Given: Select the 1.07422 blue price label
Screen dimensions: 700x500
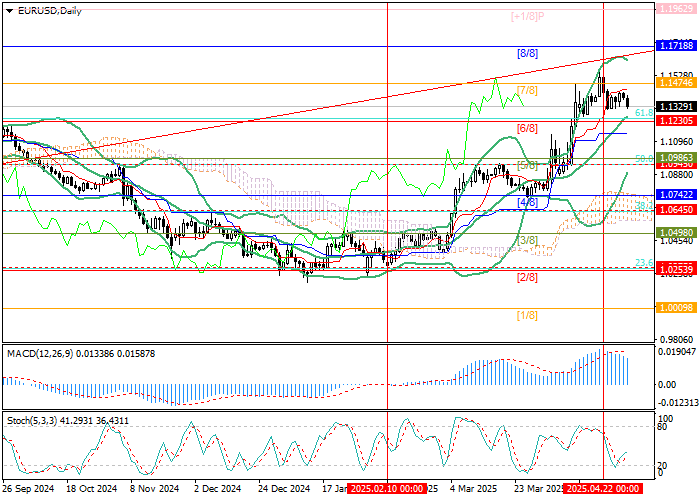Looking at the screenshot, I should (x=677, y=195).
